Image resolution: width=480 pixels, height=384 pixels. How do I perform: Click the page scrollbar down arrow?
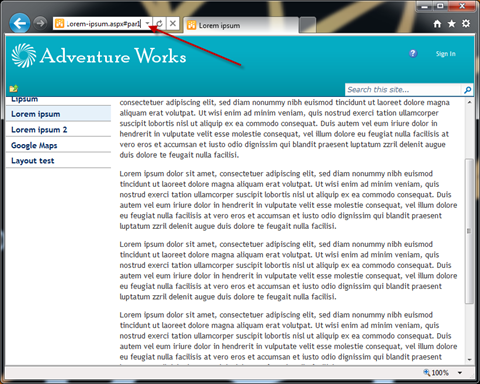tap(469, 360)
